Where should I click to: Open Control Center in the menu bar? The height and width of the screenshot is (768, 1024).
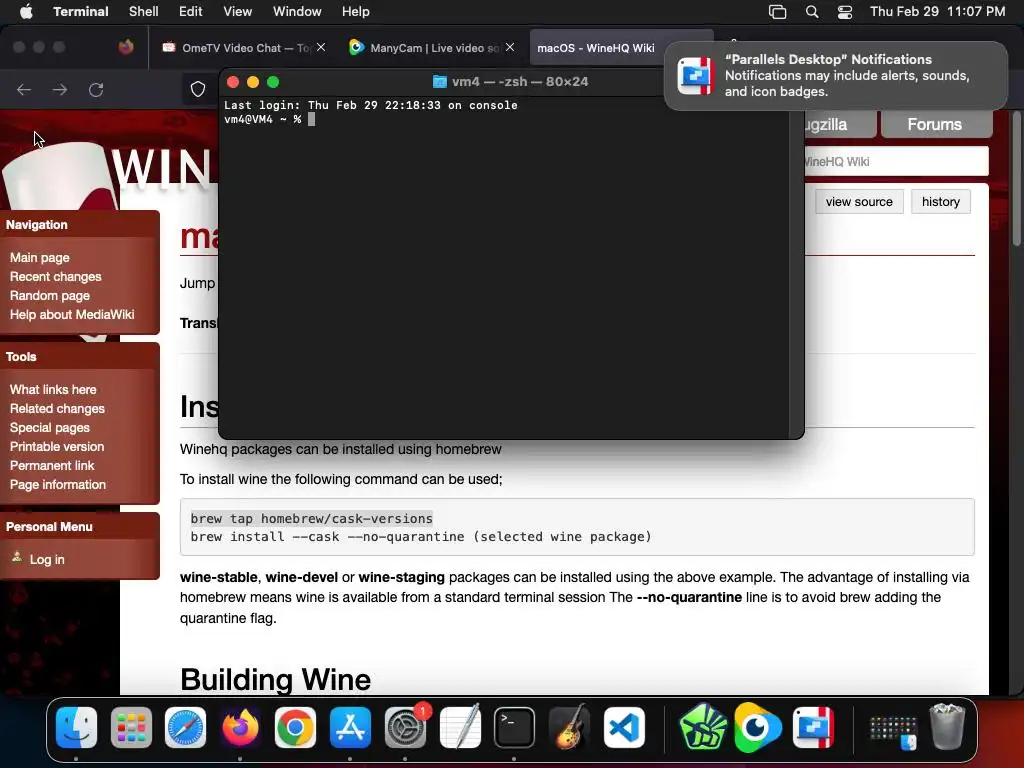(x=844, y=12)
